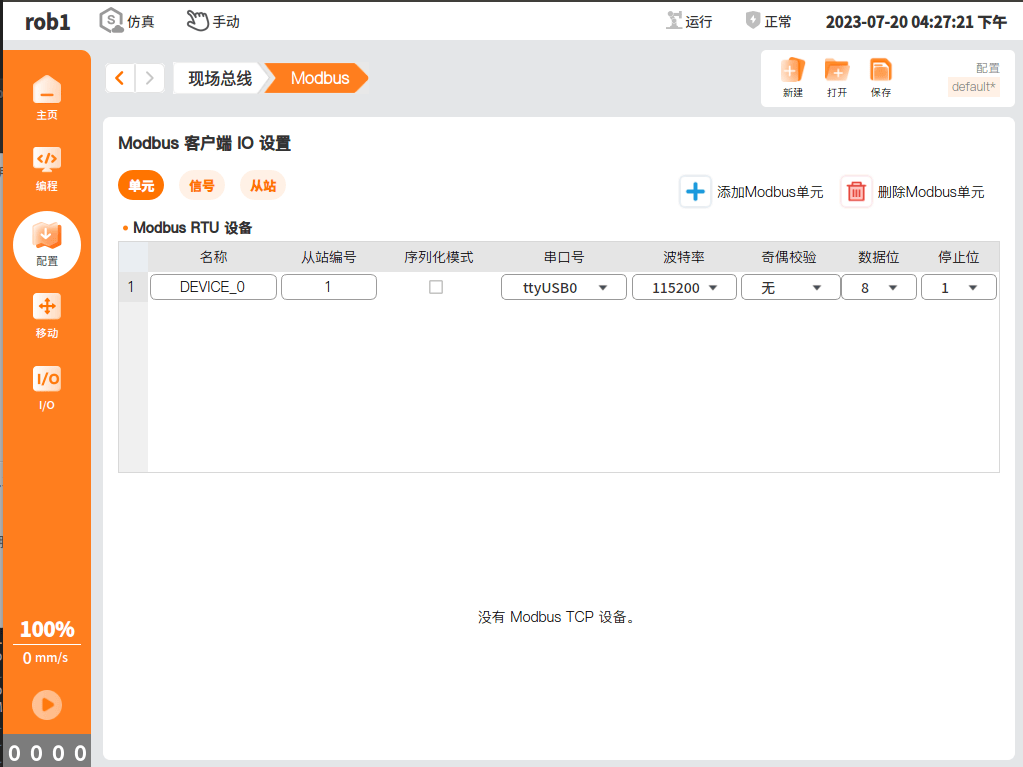Toggle the 序列化模式 checkbox for DEVICE_0

pos(436,287)
